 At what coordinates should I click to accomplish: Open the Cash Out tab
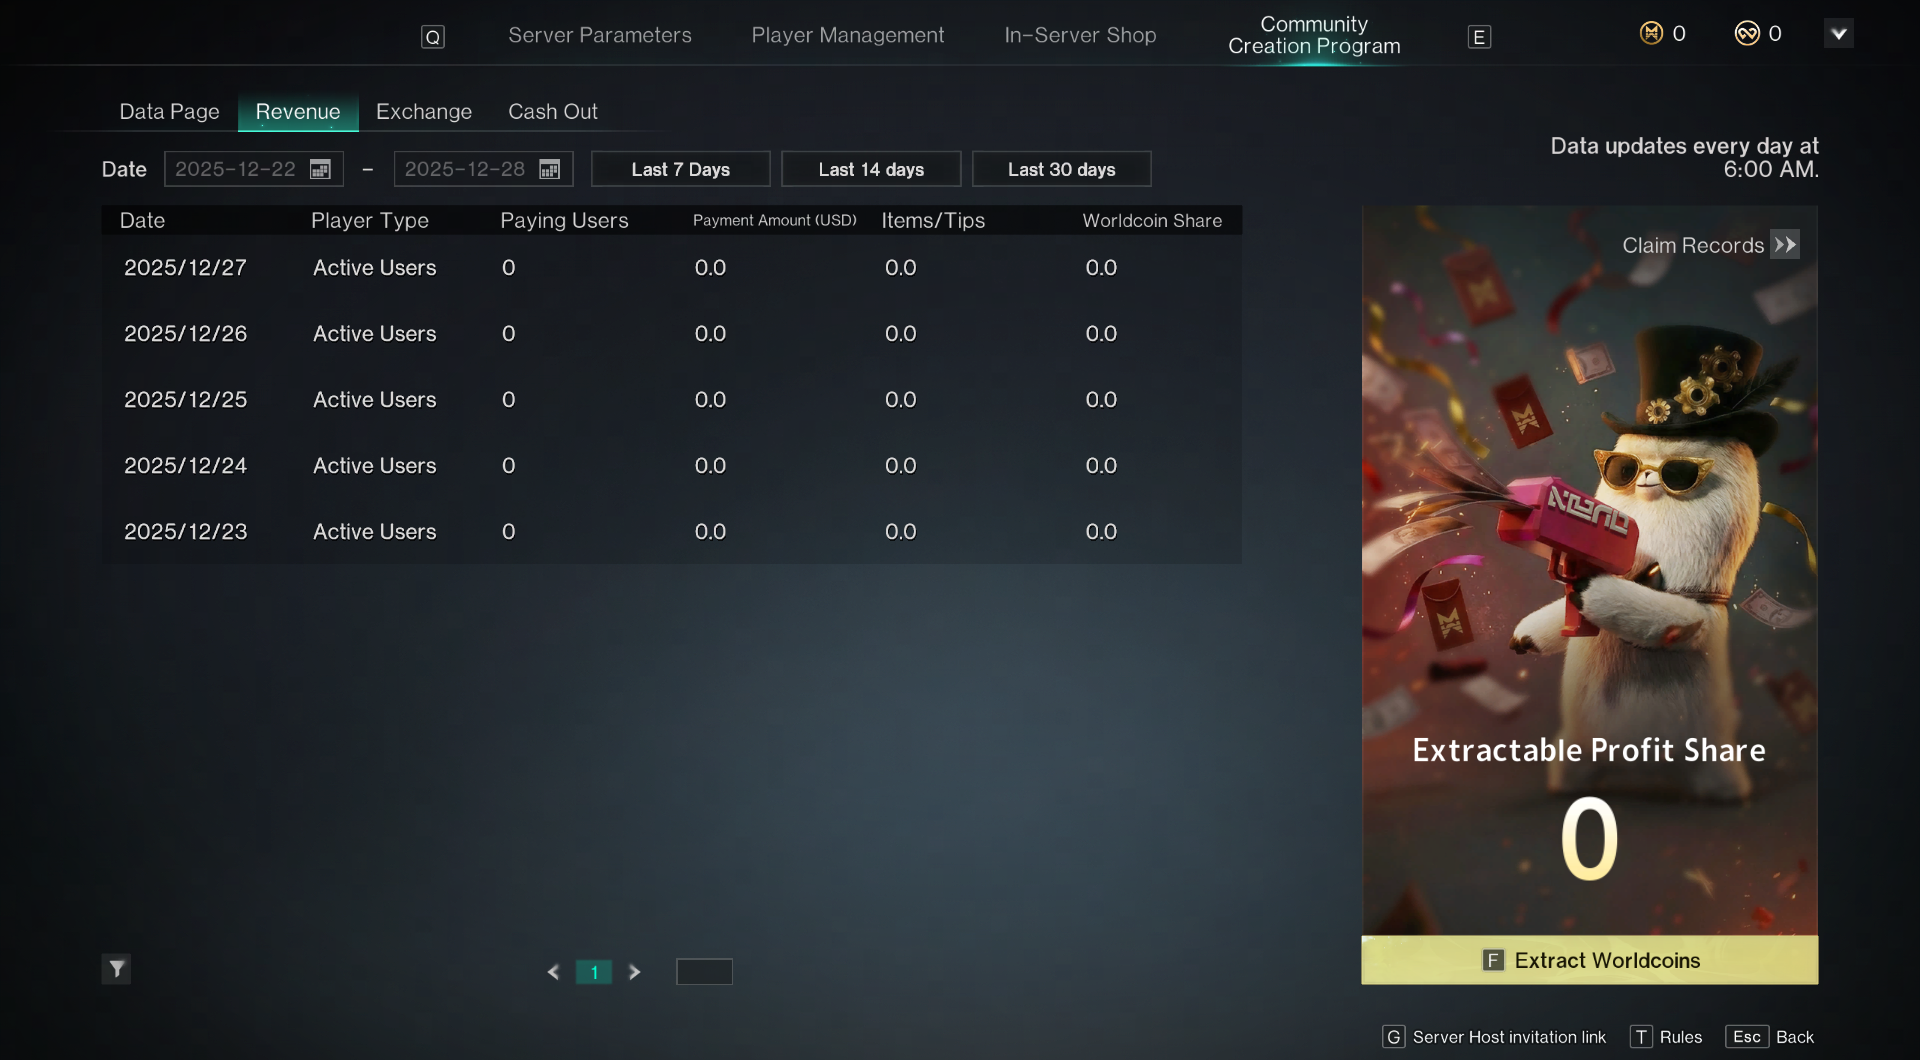(x=553, y=112)
